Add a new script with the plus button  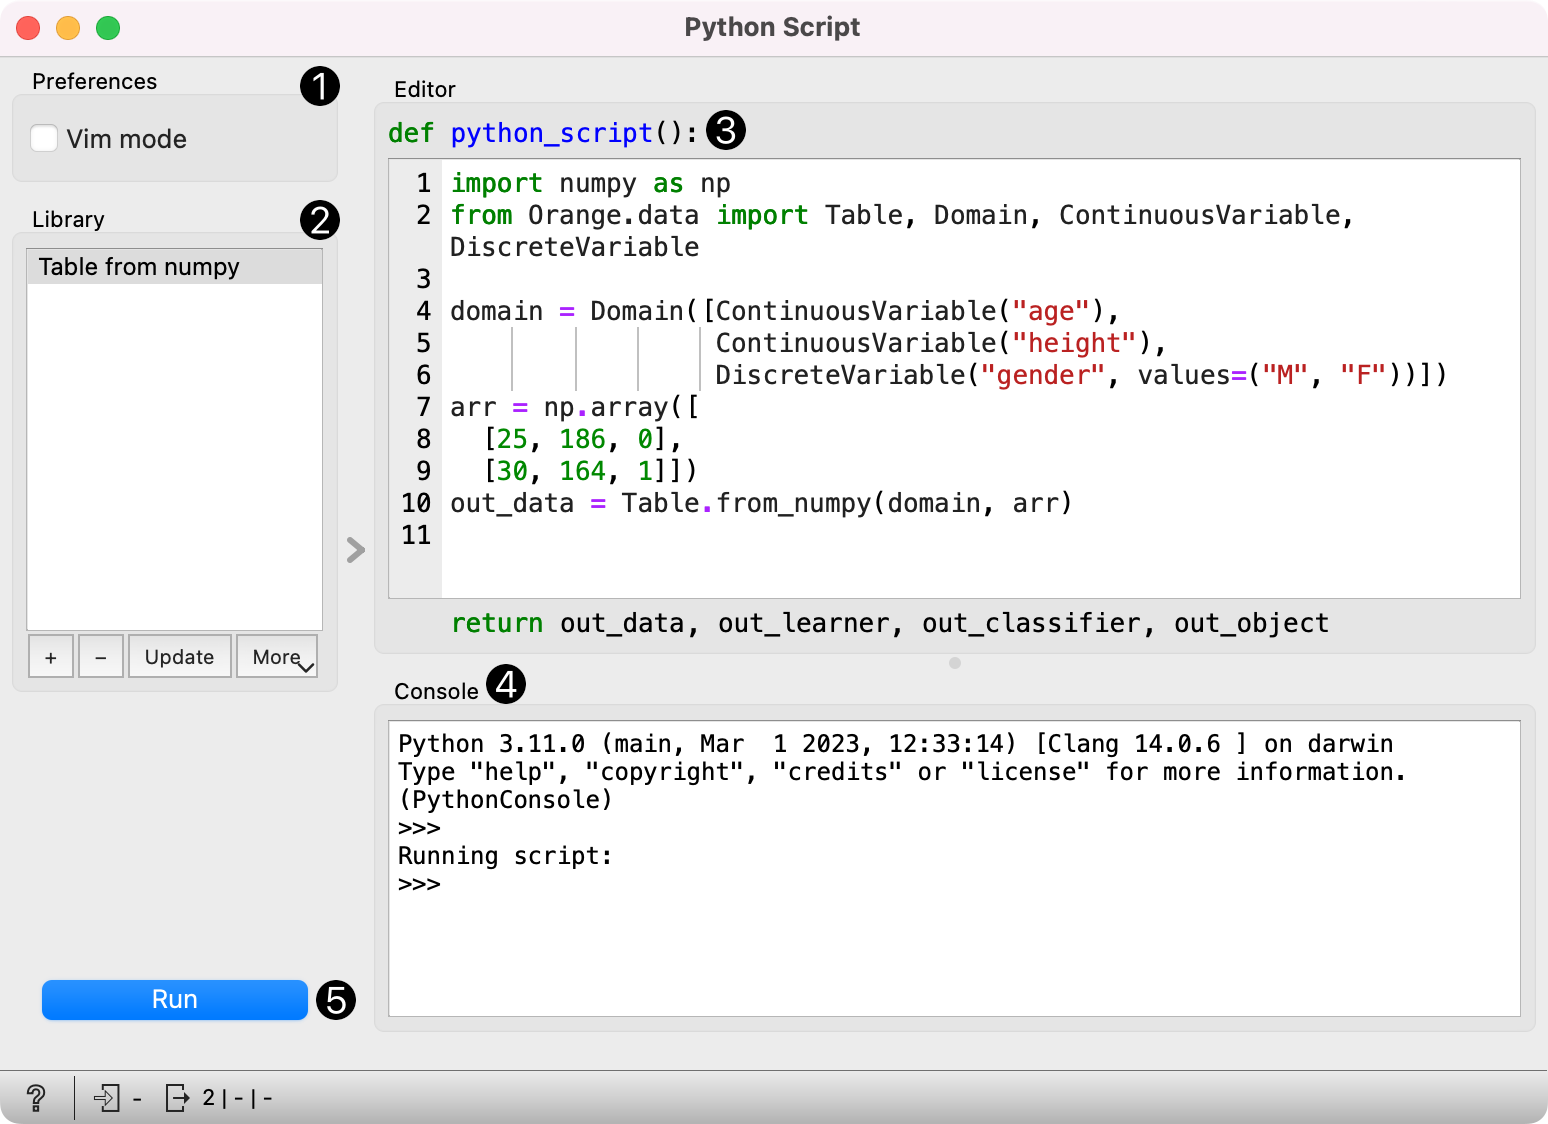coord(51,657)
